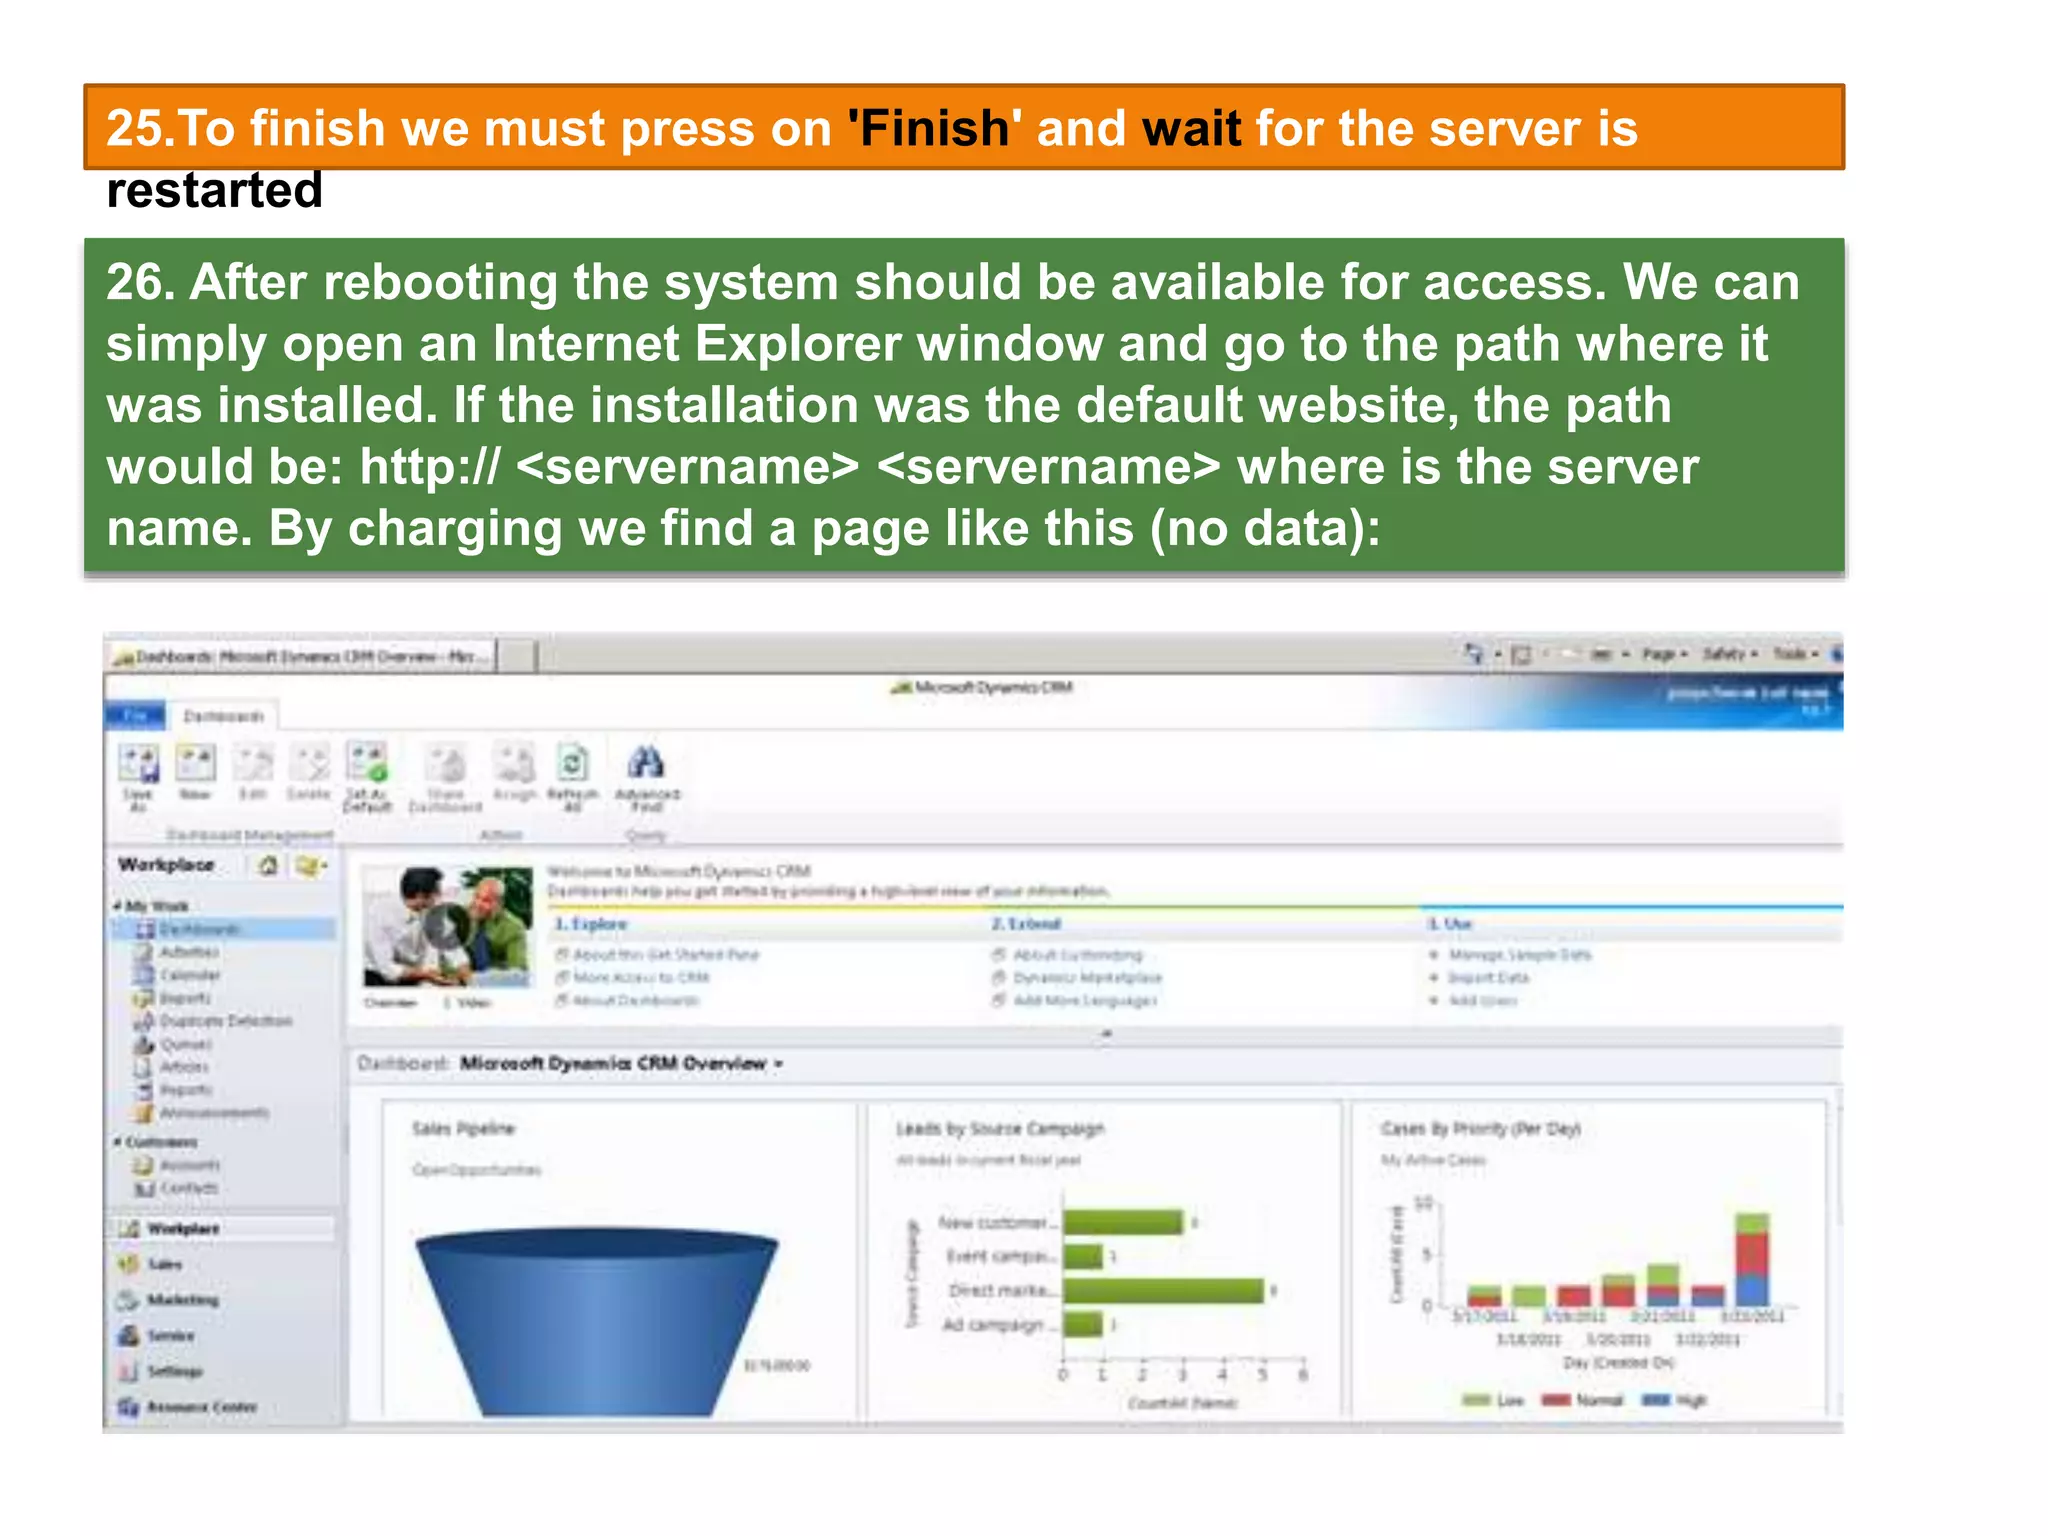Click the Set As Default icon
2048x1536 pixels.
coord(367,776)
